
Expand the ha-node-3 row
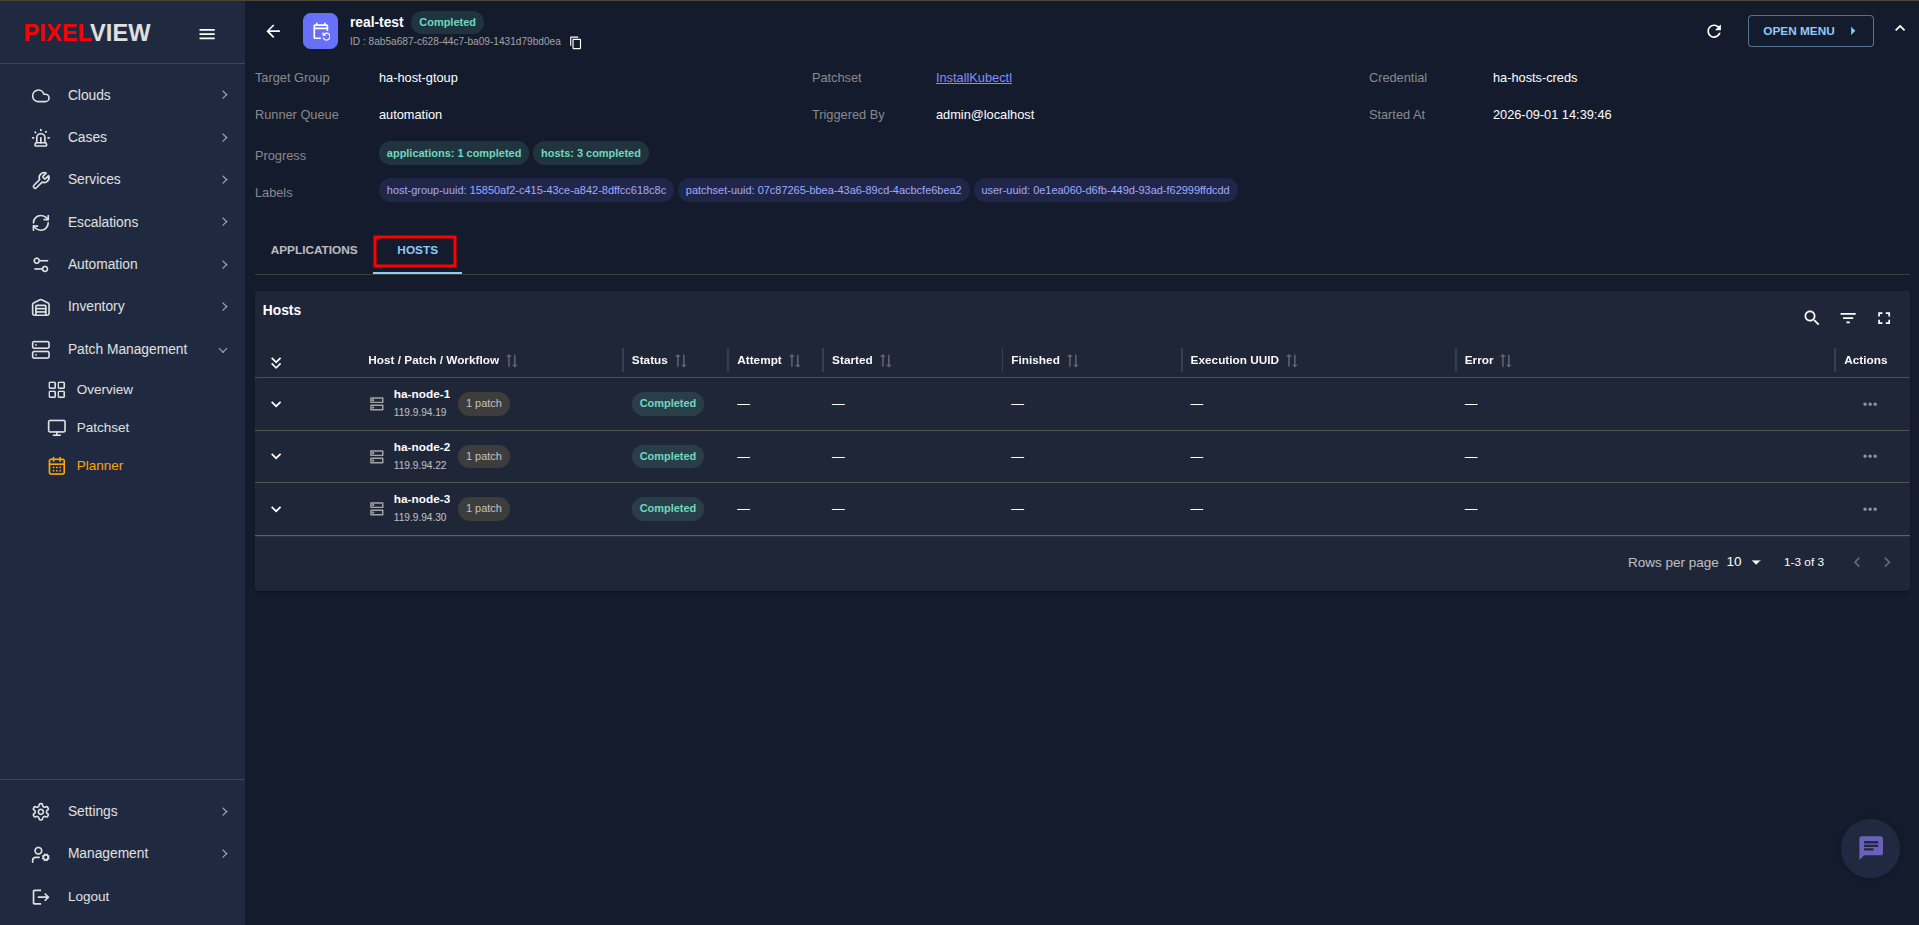(276, 509)
